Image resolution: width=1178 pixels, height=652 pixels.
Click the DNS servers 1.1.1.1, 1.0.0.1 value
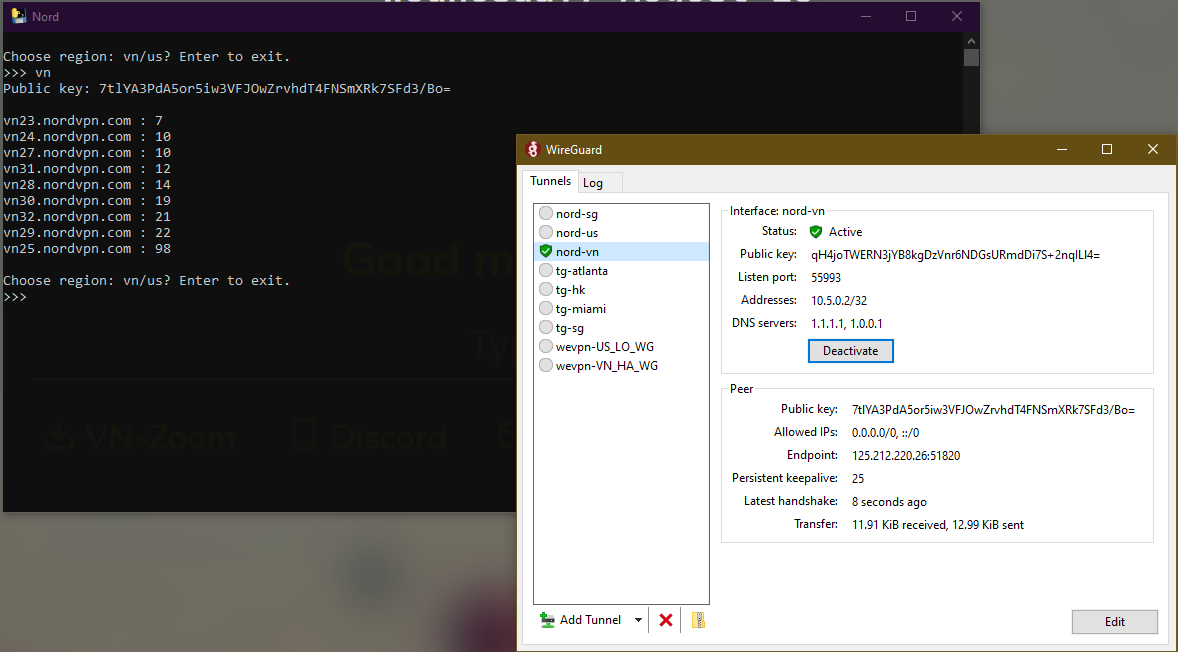[x=847, y=324]
